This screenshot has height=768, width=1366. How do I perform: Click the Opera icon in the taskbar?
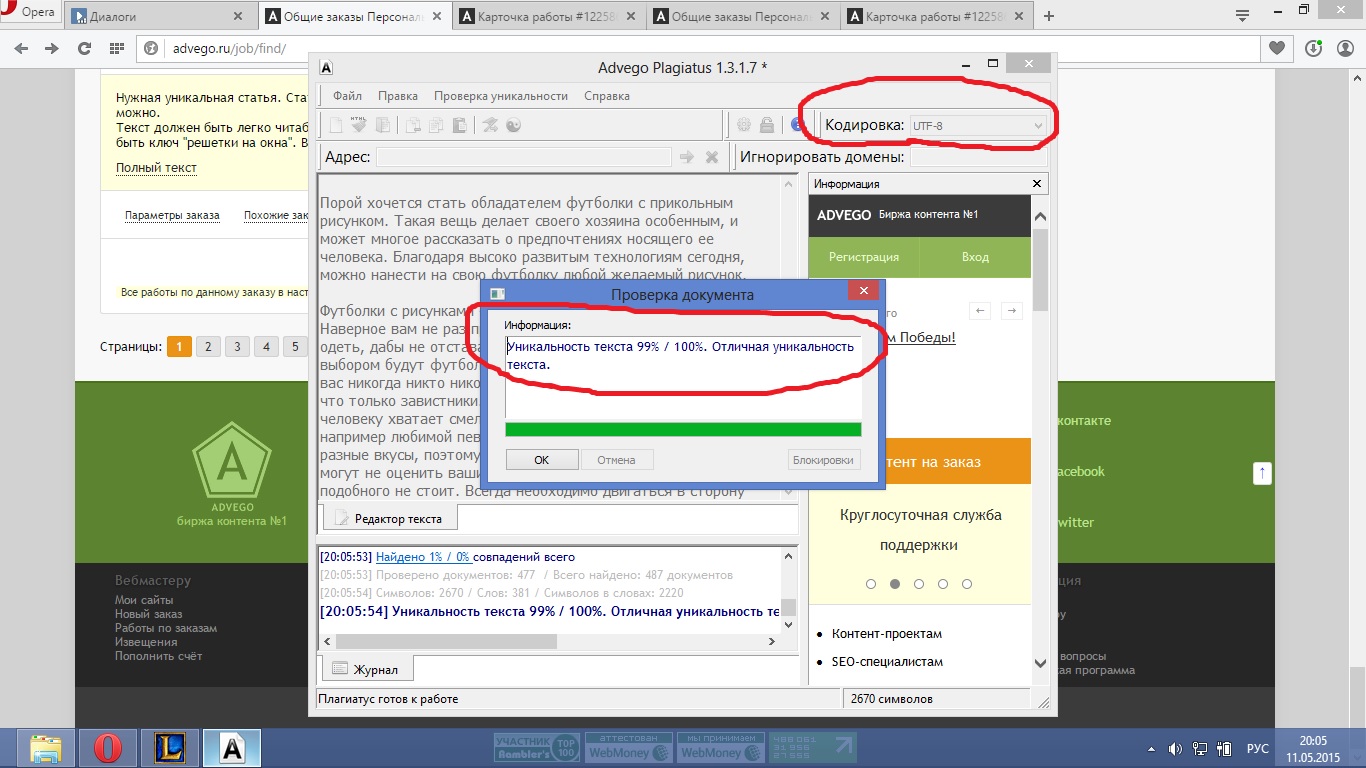pos(108,748)
